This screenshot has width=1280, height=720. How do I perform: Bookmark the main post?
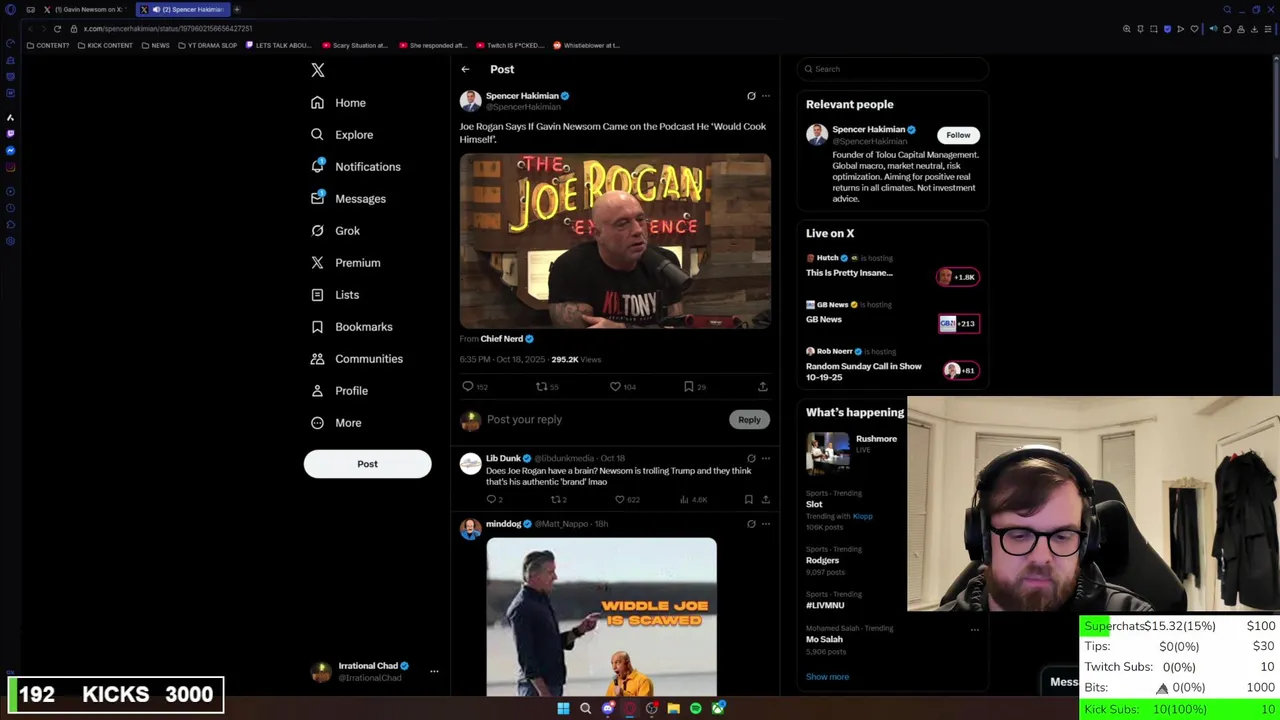click(x=688, y=387)
